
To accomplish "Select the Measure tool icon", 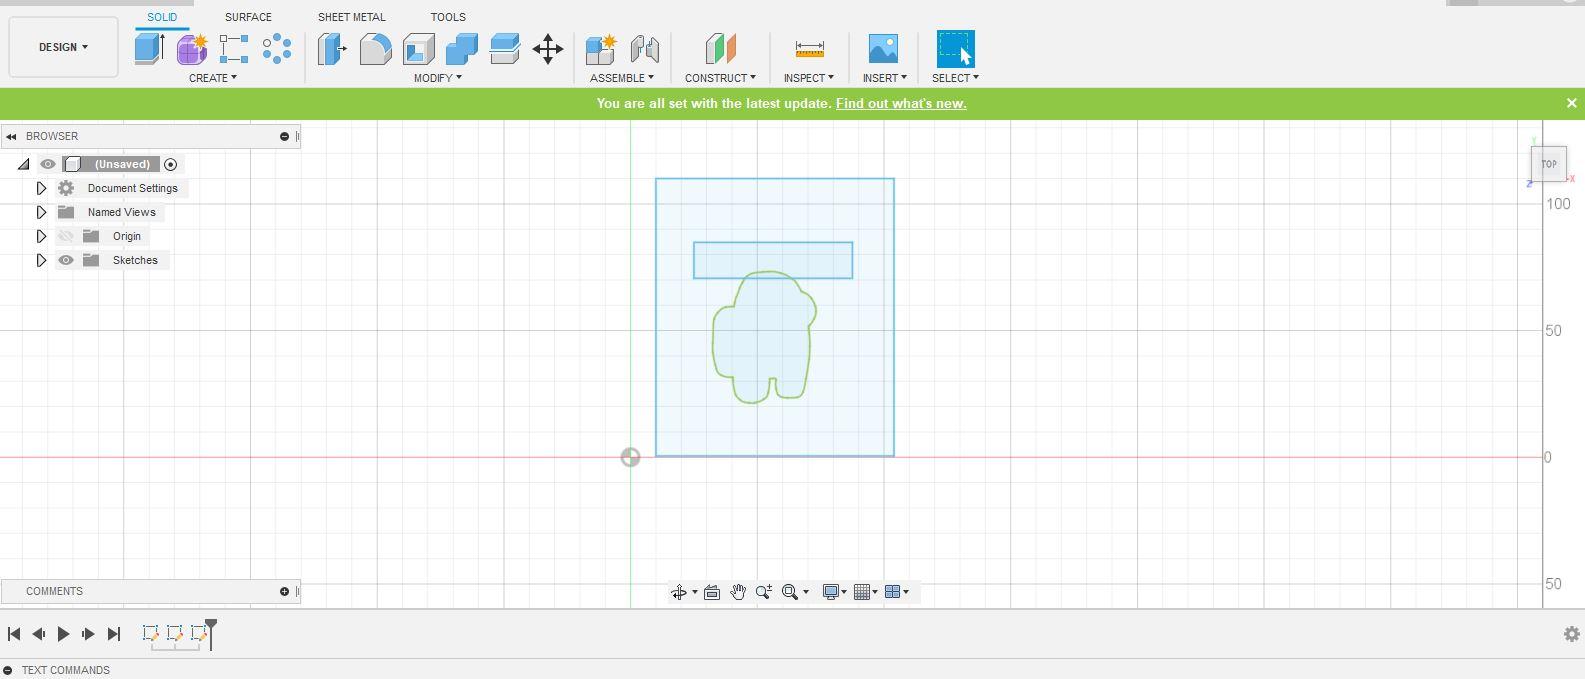I will pos(809,48).
